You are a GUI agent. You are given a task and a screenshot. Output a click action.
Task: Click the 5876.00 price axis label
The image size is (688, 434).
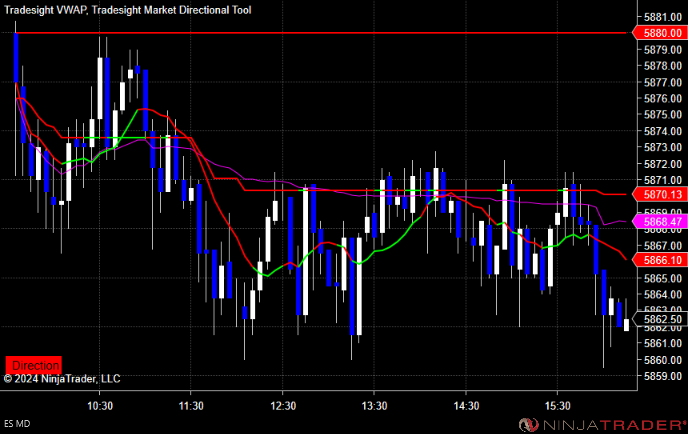[x=663, y=98]
